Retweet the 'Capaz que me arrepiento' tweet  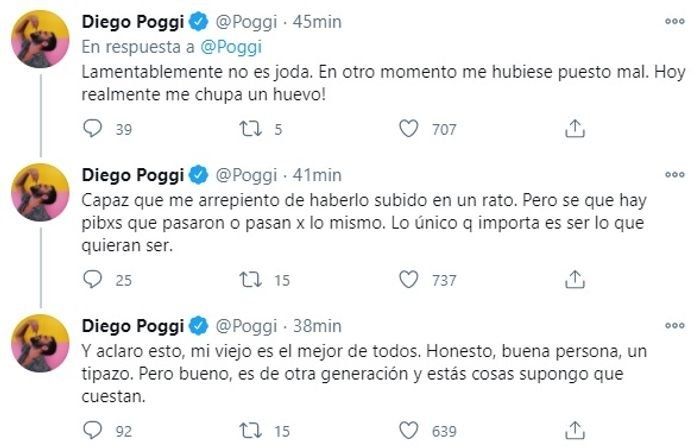254,280
